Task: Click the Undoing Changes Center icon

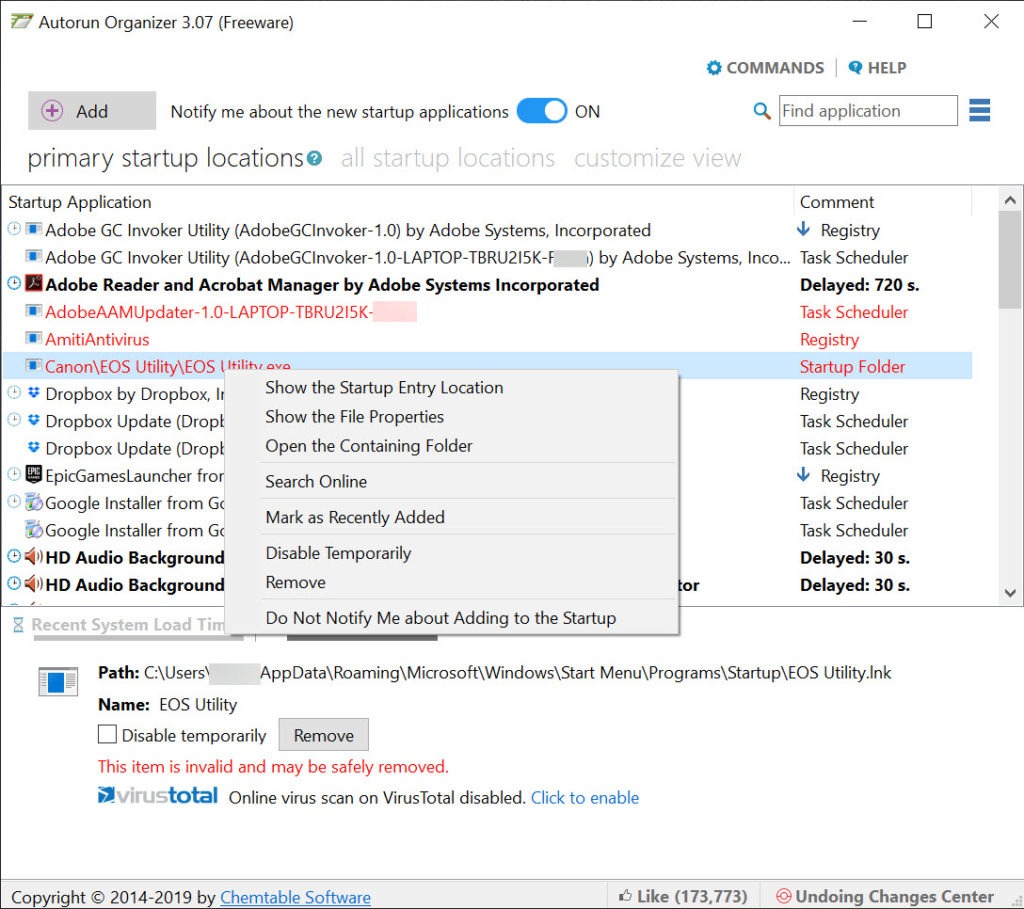Action: [x=784, y=896]
